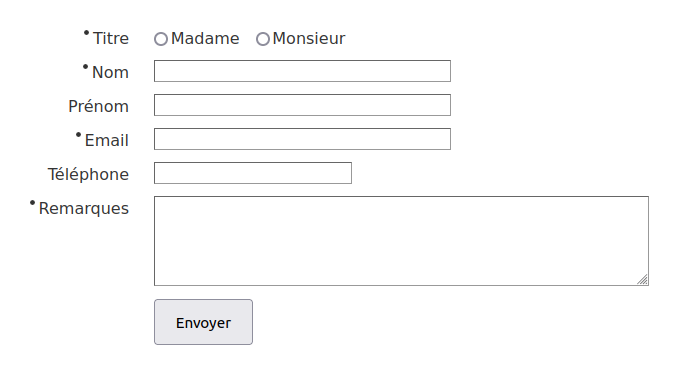Image resolution: width=700 pixels, height=375 pixels.
Task: Select the Monsieur radio button
Action: 262,39
